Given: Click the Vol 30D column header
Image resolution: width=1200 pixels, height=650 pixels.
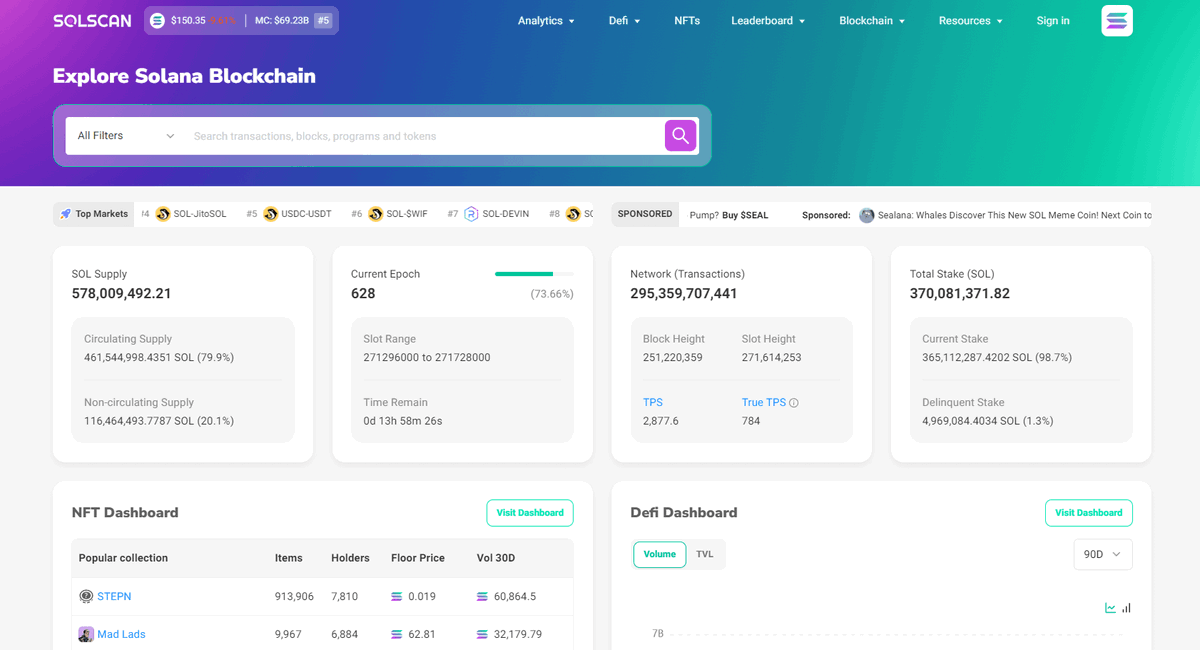Looking at the screenshot, I should click(x=497, y=558).
